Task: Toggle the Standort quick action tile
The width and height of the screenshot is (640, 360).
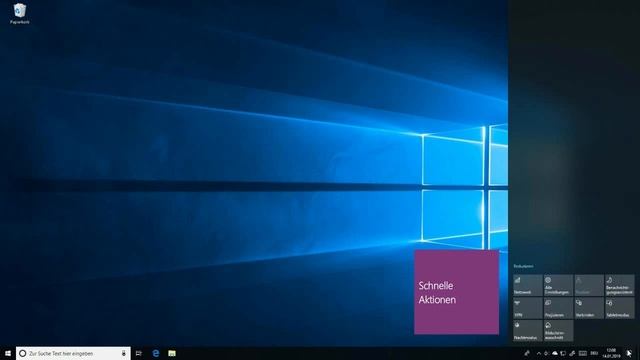Action: [x=589, y=285]
